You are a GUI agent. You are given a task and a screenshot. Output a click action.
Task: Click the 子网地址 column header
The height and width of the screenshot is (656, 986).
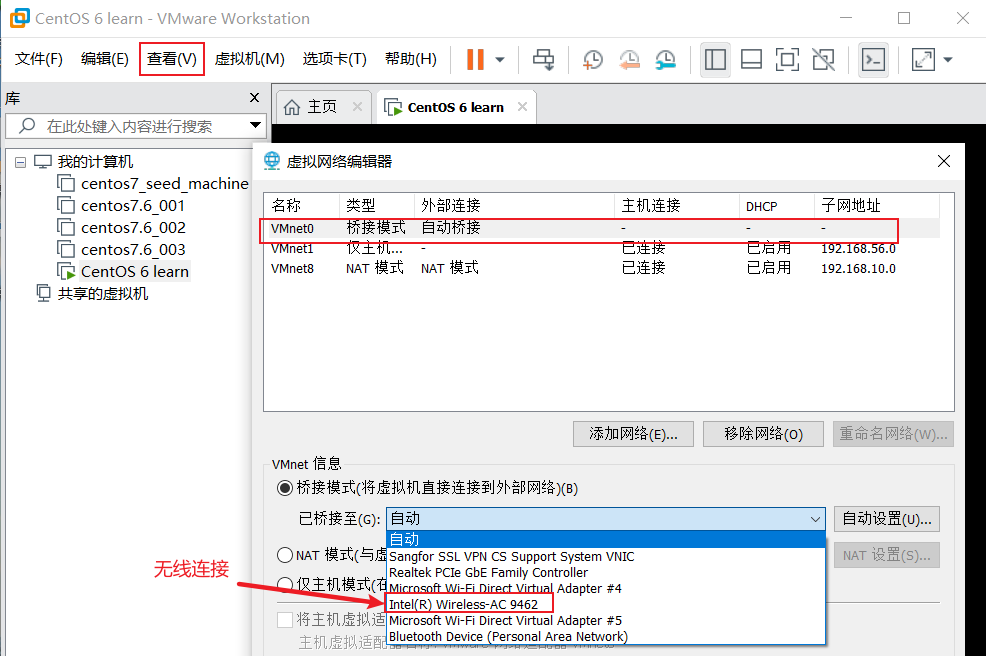click(x=877, y=206)
